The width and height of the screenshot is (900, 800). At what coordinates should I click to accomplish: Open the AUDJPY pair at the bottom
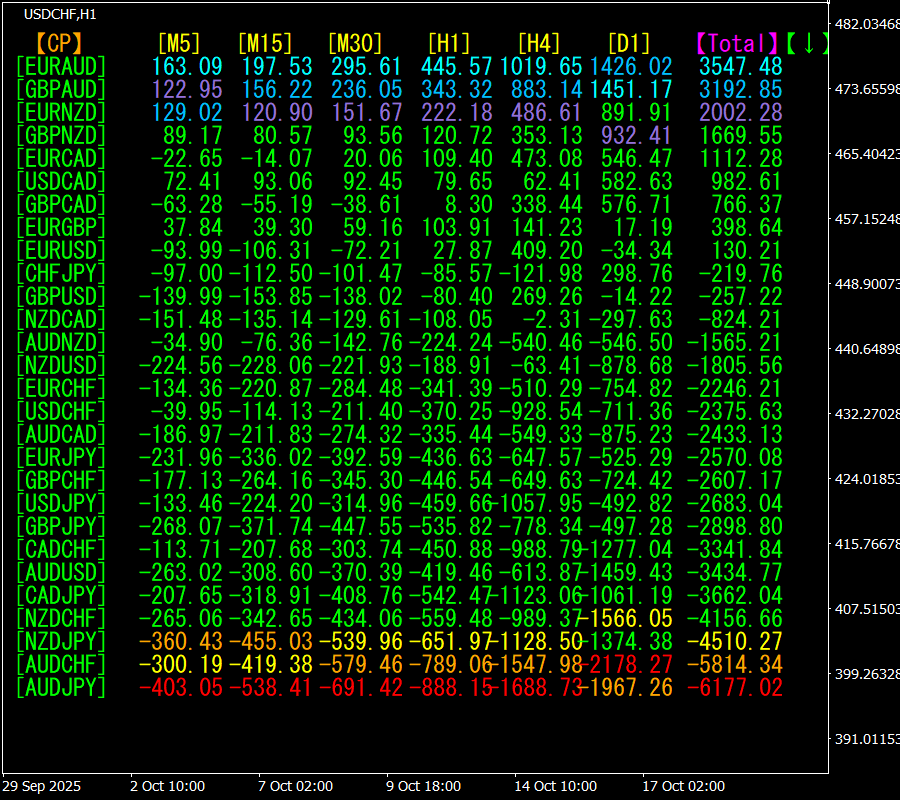point(61,687)
